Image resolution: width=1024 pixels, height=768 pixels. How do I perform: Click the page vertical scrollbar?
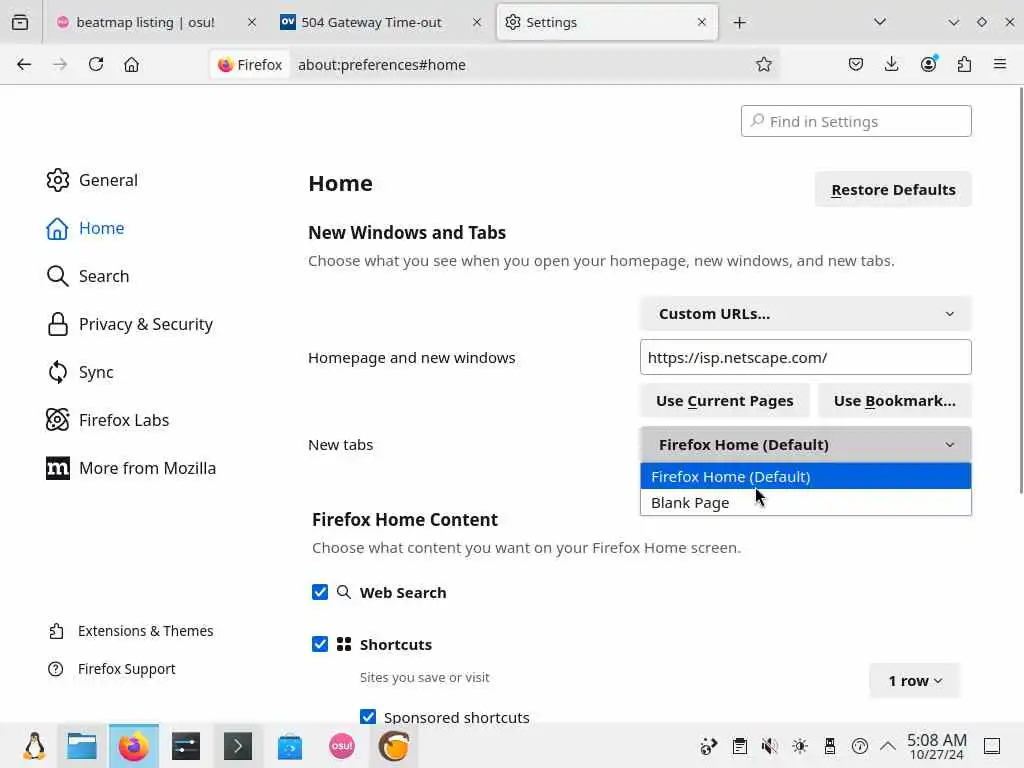point(1020,291)
